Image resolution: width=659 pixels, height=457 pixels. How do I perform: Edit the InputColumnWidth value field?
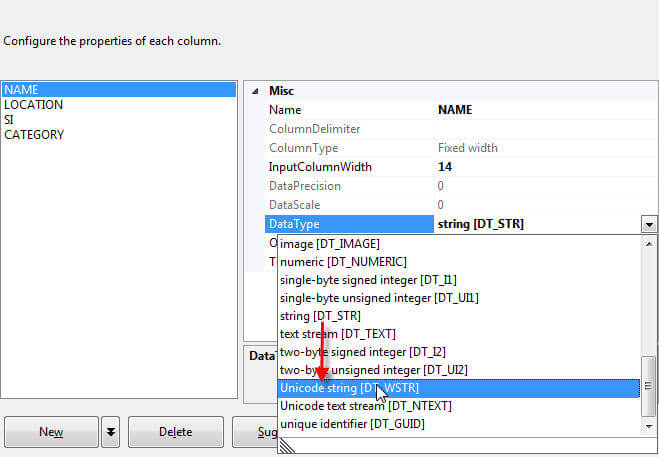pos(540,167)
